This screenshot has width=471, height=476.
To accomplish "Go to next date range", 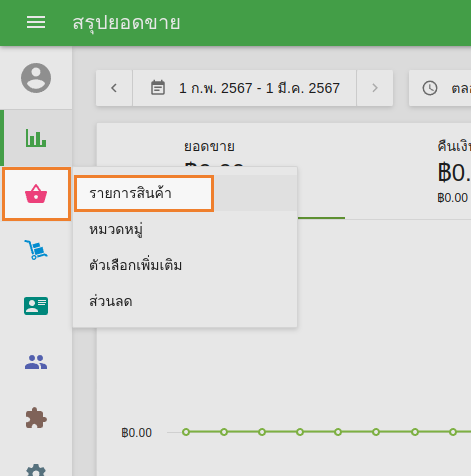I will [375, 88].
